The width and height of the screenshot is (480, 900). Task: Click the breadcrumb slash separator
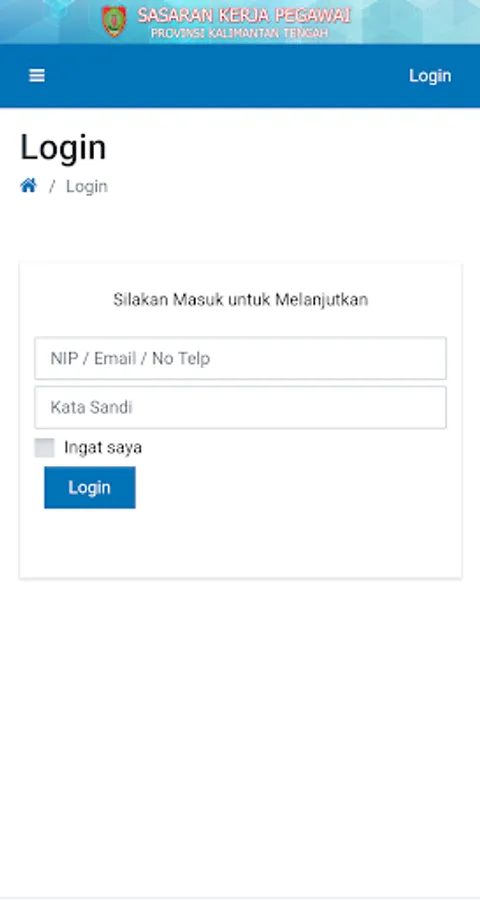[52, 187]
